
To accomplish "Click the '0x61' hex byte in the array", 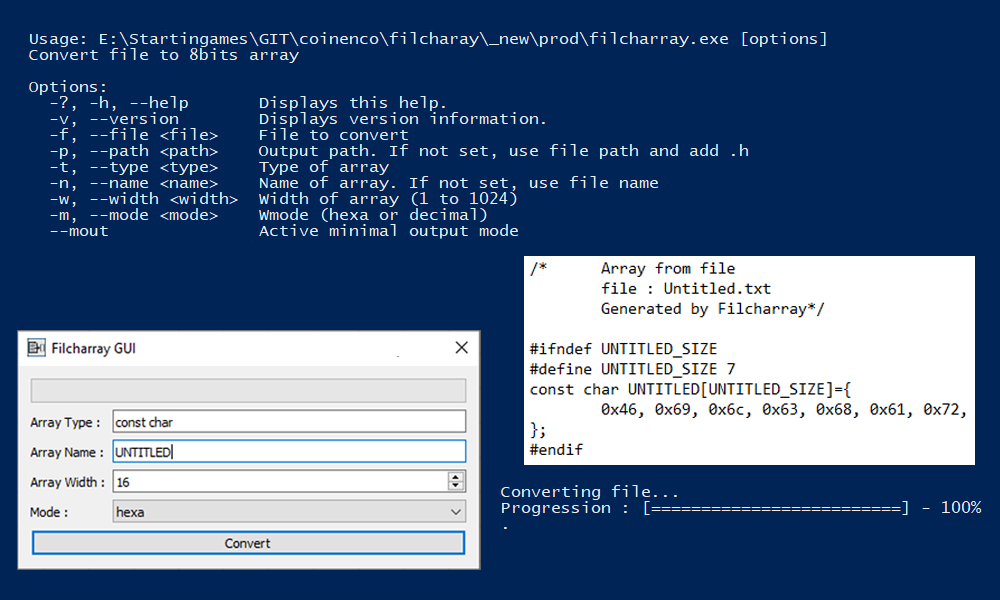I will [887, 409].
